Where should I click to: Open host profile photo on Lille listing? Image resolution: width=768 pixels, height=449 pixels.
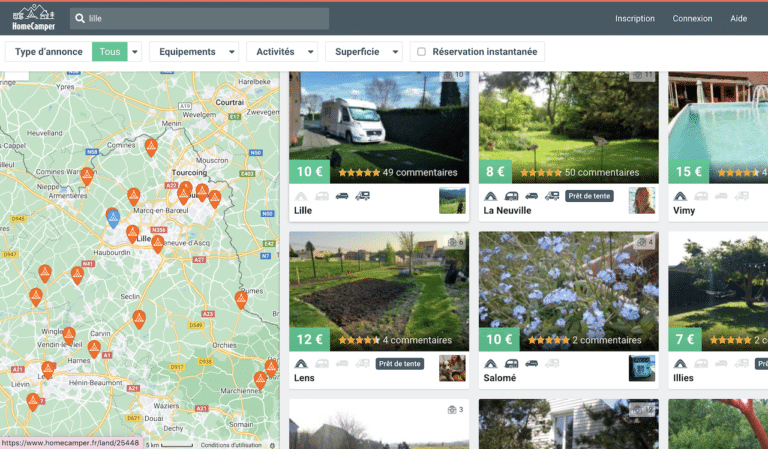pos(452,200)
